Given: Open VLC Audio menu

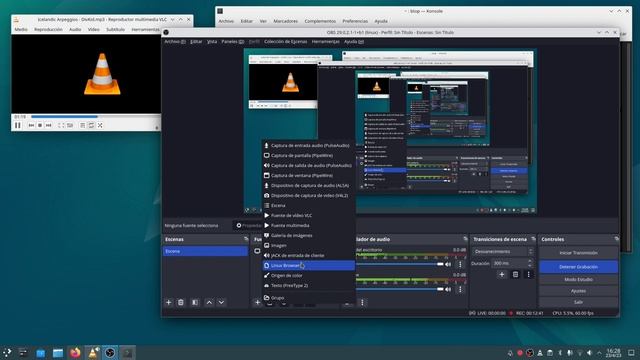Looking at the screenshot, I should click(75, 29).
